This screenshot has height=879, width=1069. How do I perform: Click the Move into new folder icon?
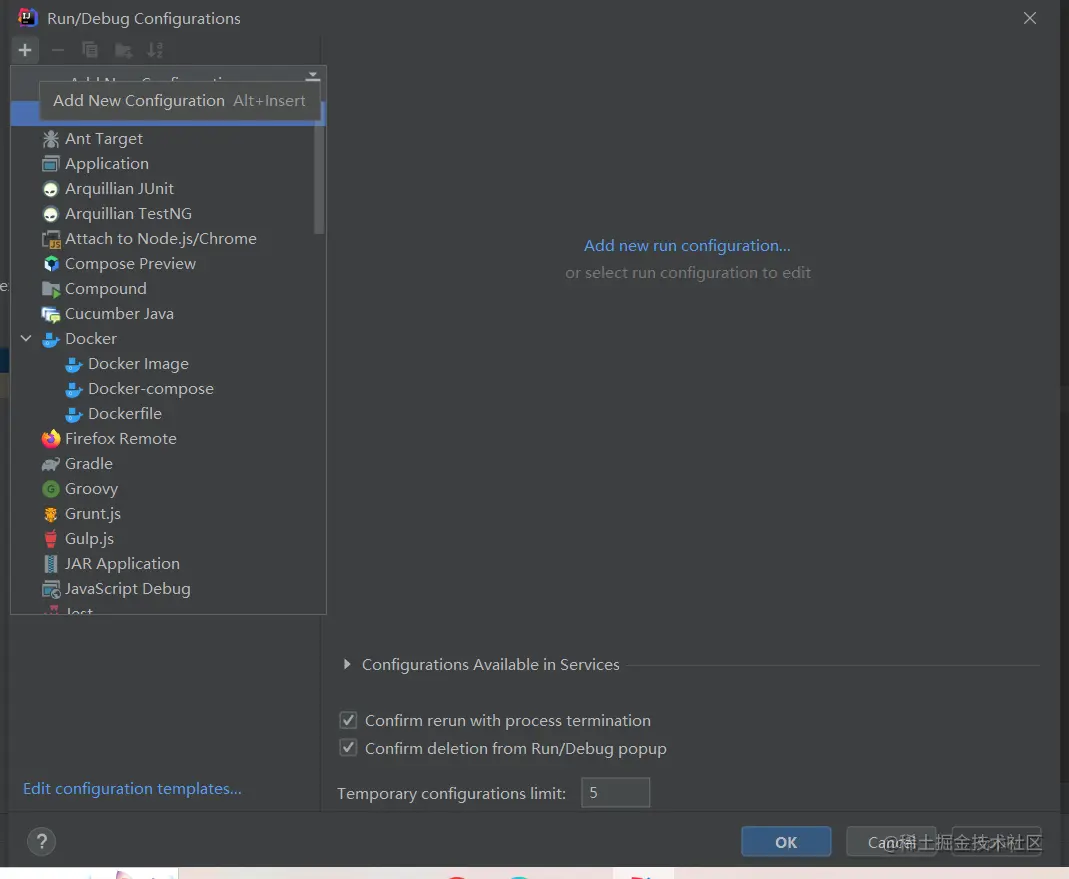(123, 50)
